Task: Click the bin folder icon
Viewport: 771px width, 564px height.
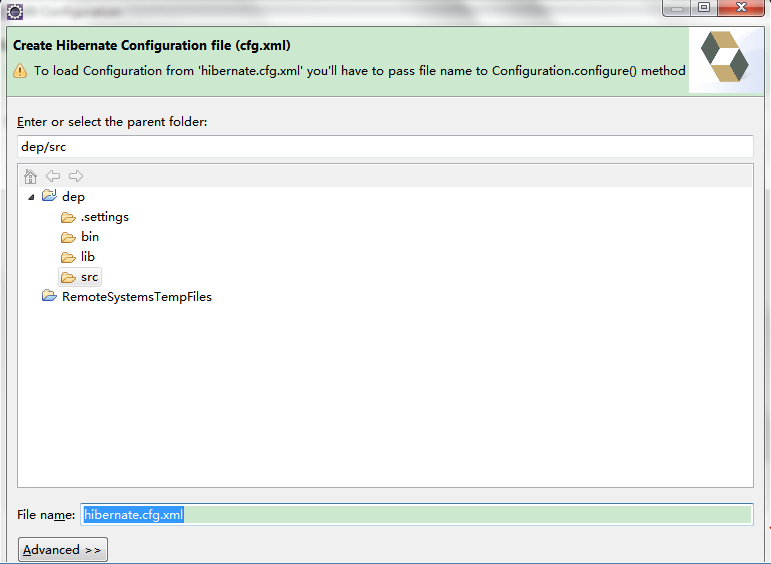Action: point(68,237)
